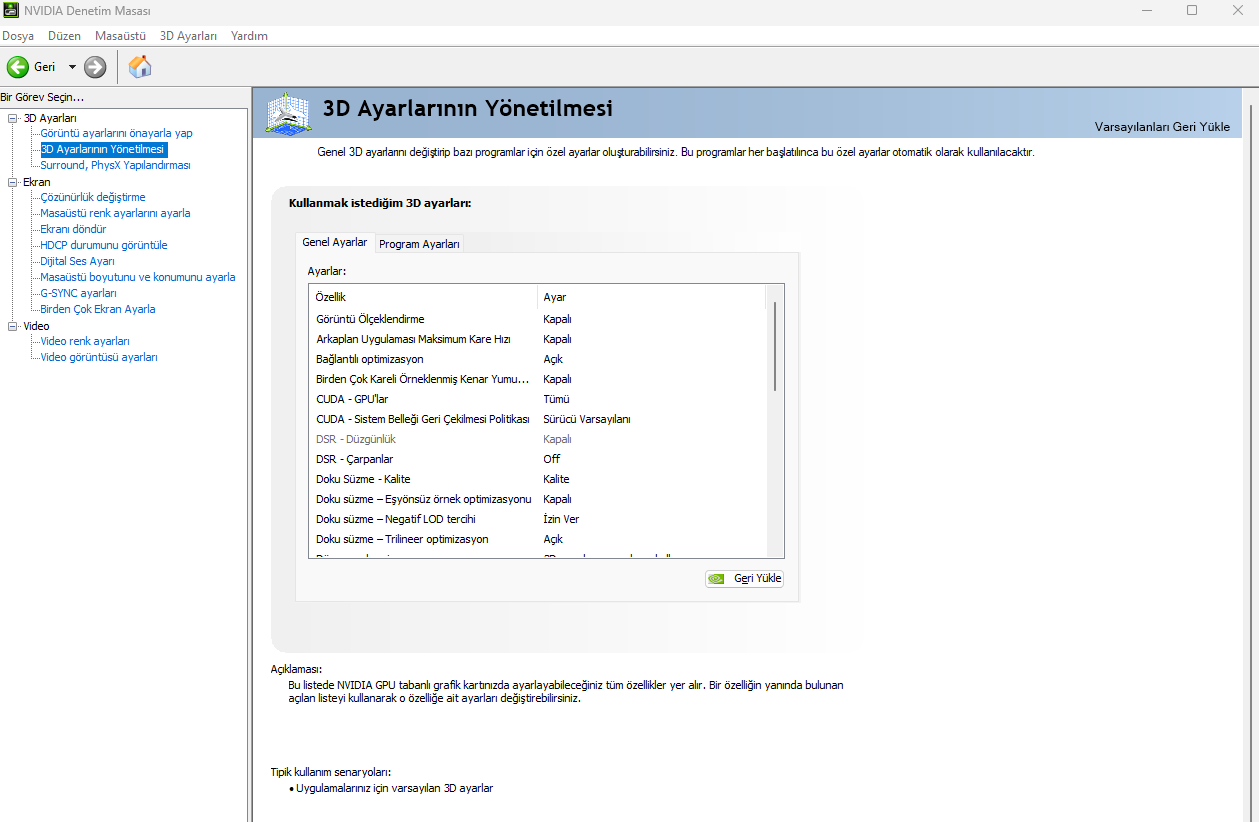This screenshot has width=1259, height=822.
Task: Open Surround, PhysX Yapılandırması
Action: [115, 165]
